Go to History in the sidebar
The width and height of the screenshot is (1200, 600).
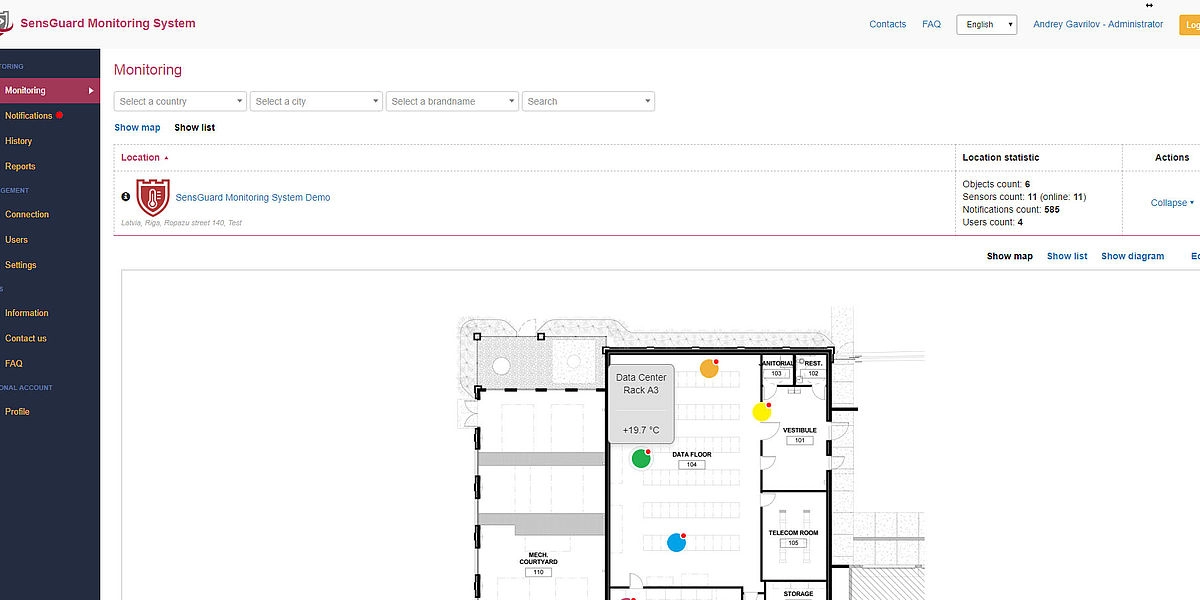point(19,141)
